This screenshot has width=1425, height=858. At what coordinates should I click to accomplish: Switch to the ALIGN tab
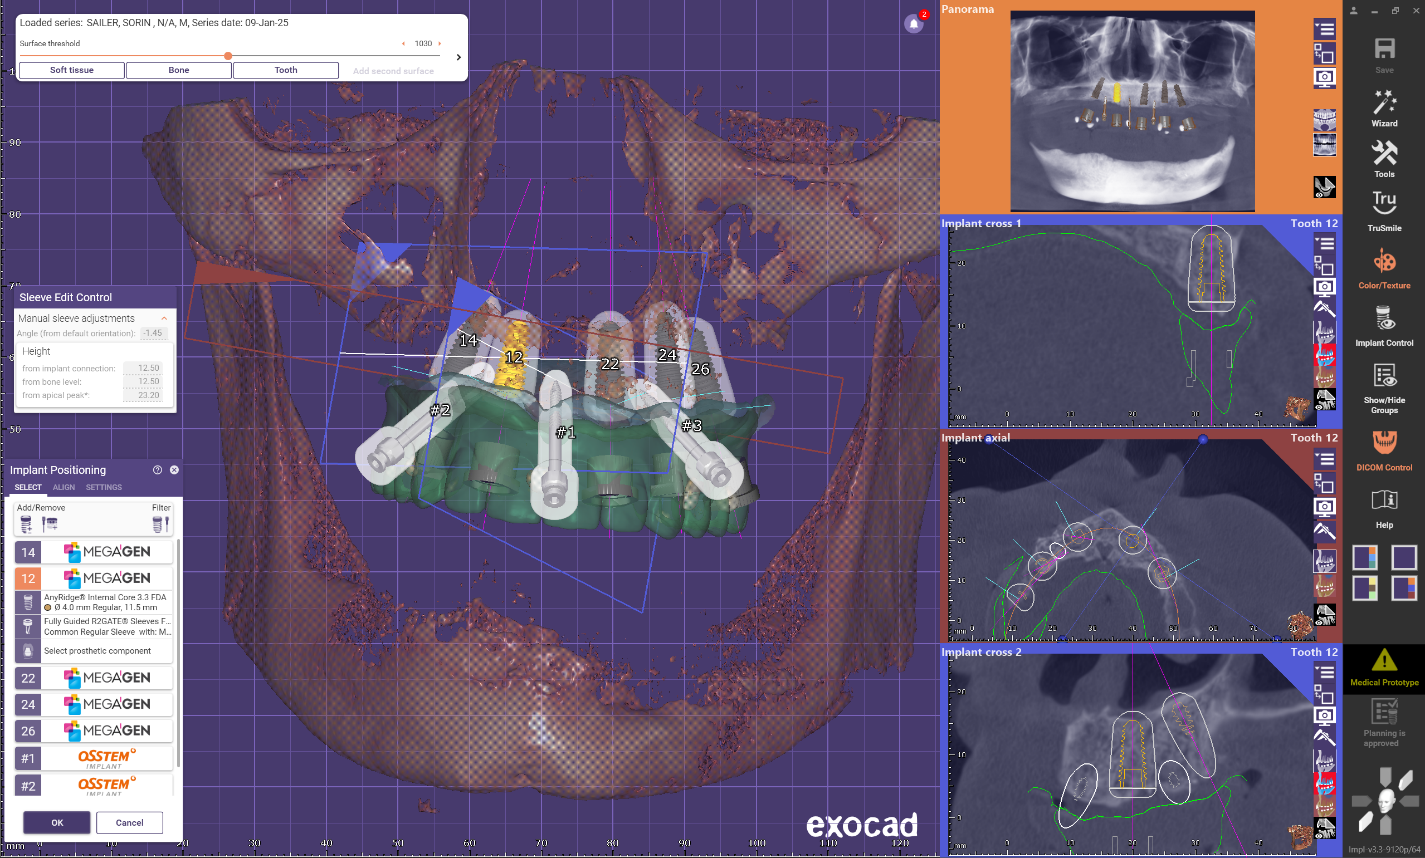(64, 488)
